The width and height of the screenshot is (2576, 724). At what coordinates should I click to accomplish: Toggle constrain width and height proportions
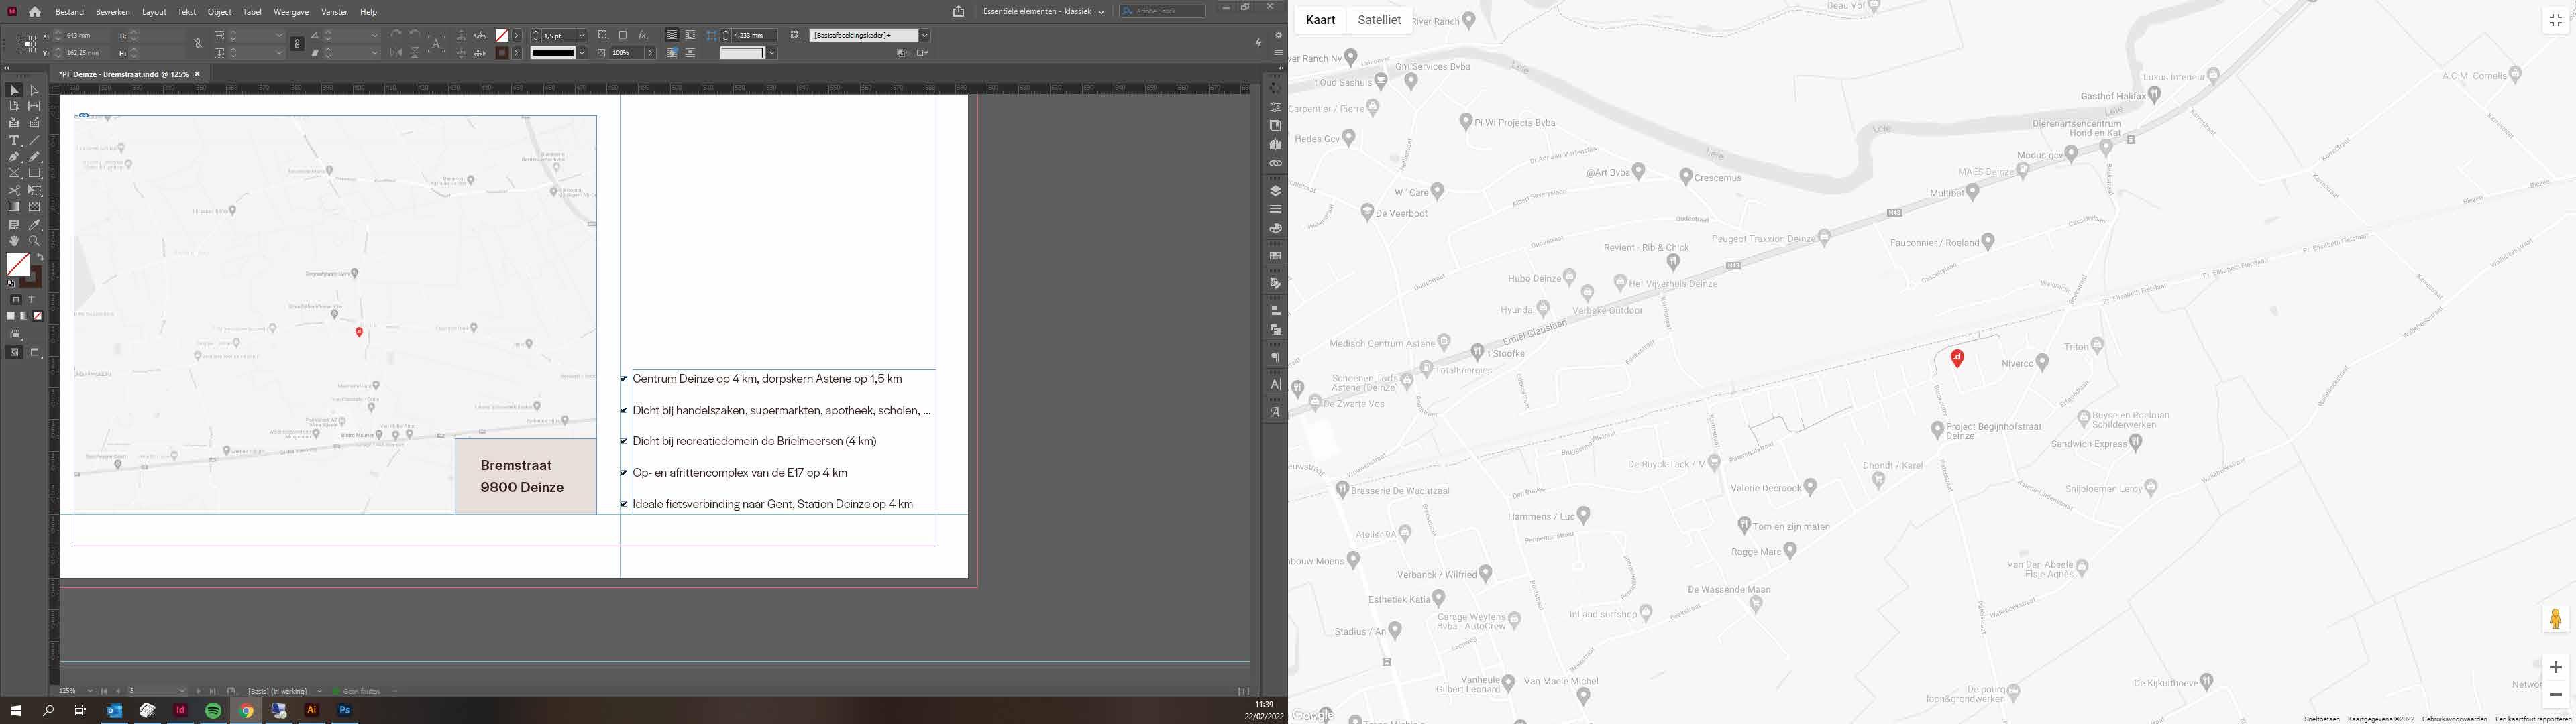tap(198, 44)
